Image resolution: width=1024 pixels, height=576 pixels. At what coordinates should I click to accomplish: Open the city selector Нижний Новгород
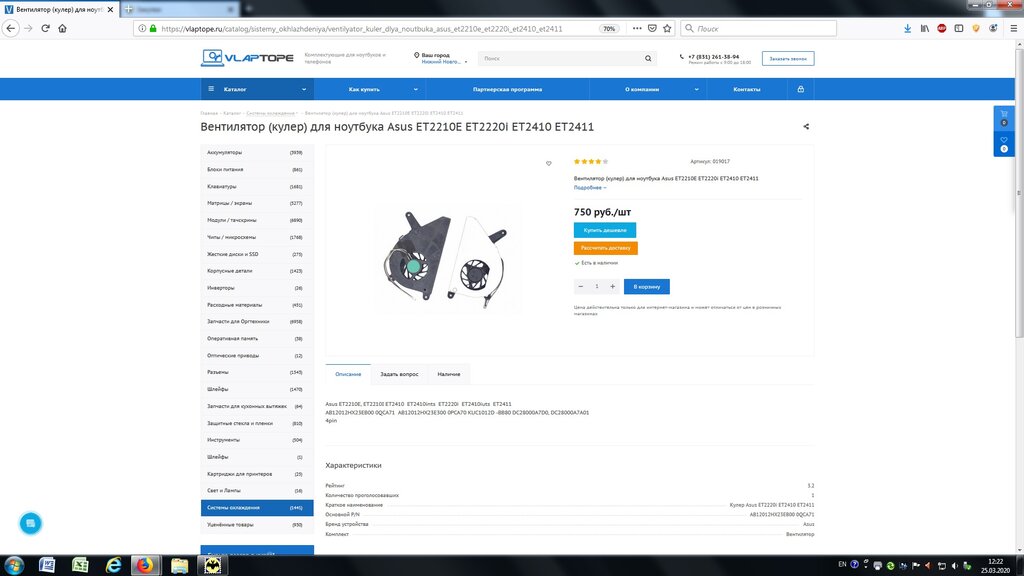443,62
